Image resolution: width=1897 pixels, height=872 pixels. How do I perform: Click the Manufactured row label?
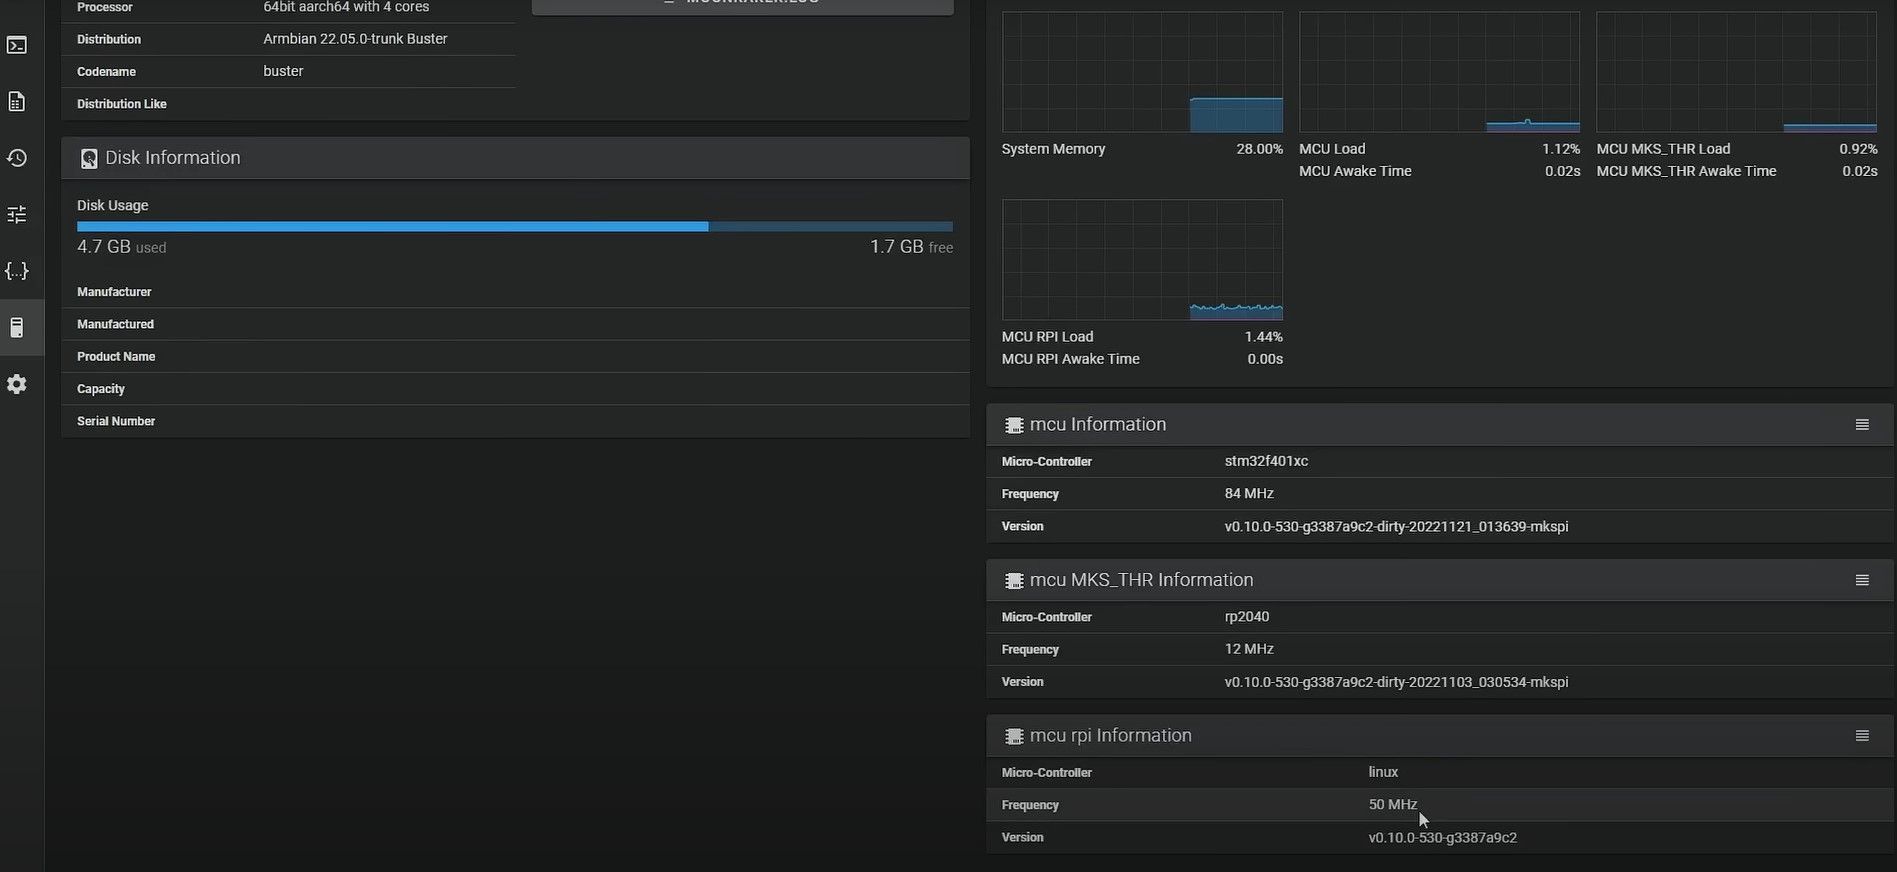115,324
